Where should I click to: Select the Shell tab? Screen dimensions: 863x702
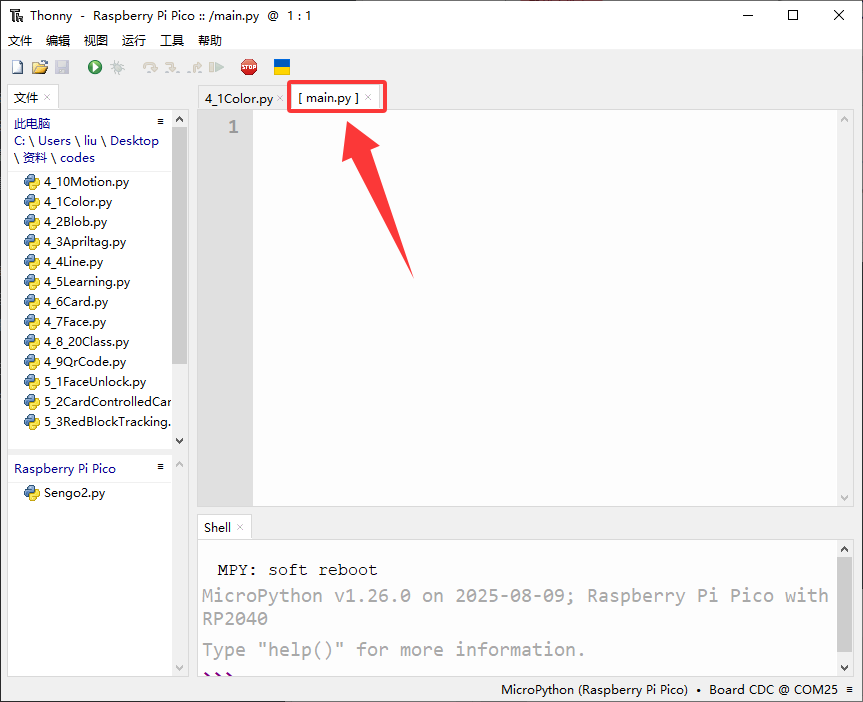(217, 527)
